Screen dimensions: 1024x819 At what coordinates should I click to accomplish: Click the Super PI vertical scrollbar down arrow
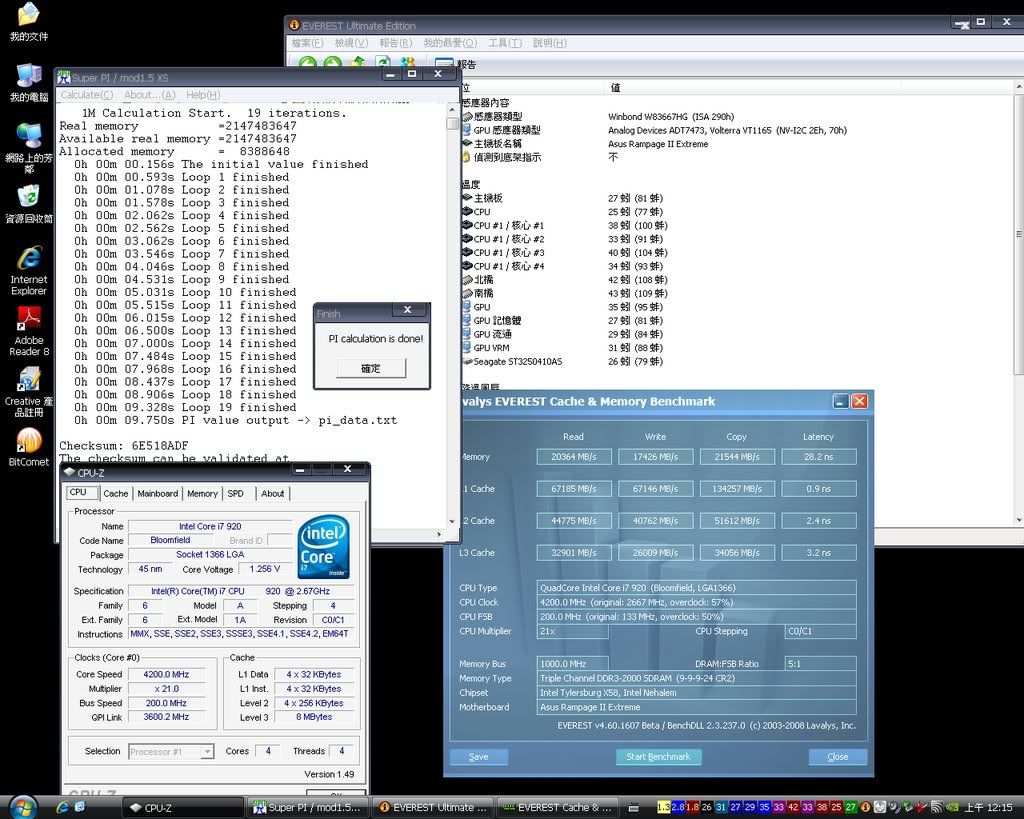click(x=453, y=521)
